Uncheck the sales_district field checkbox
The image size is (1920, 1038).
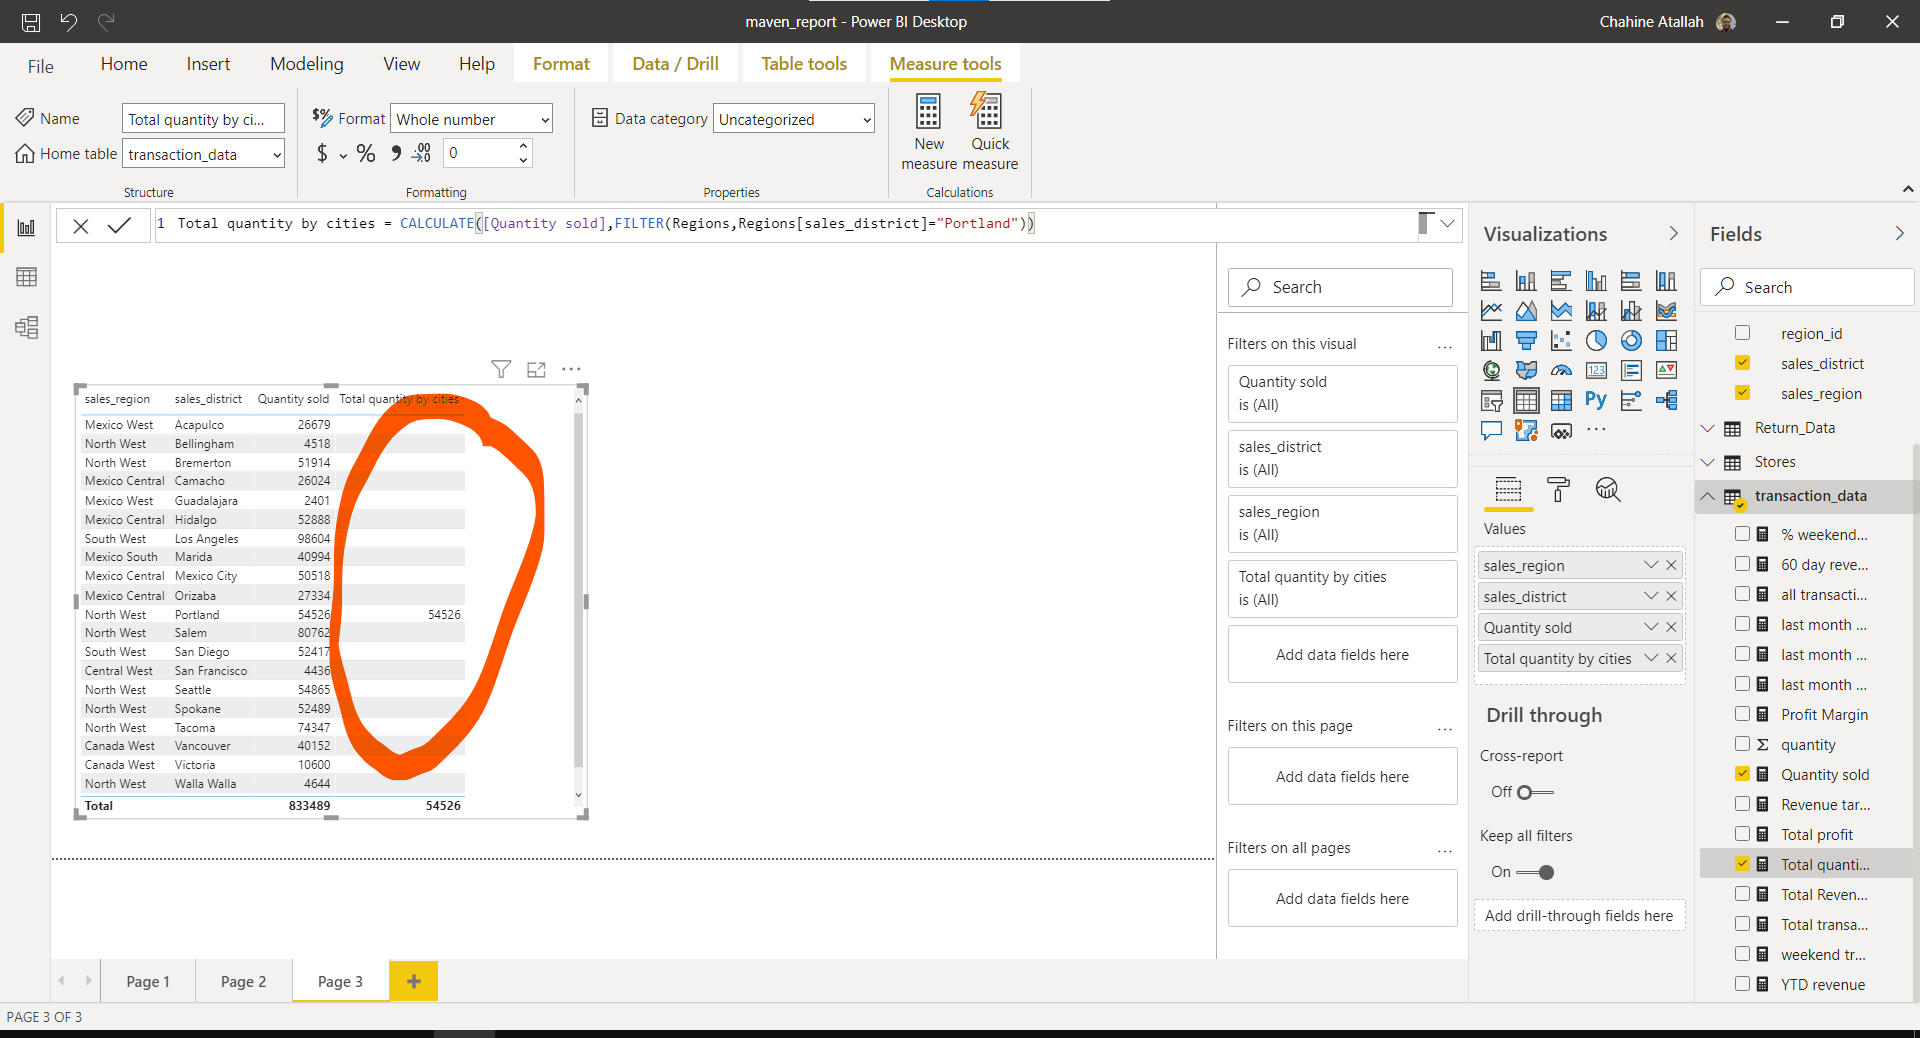point(1743,363)
